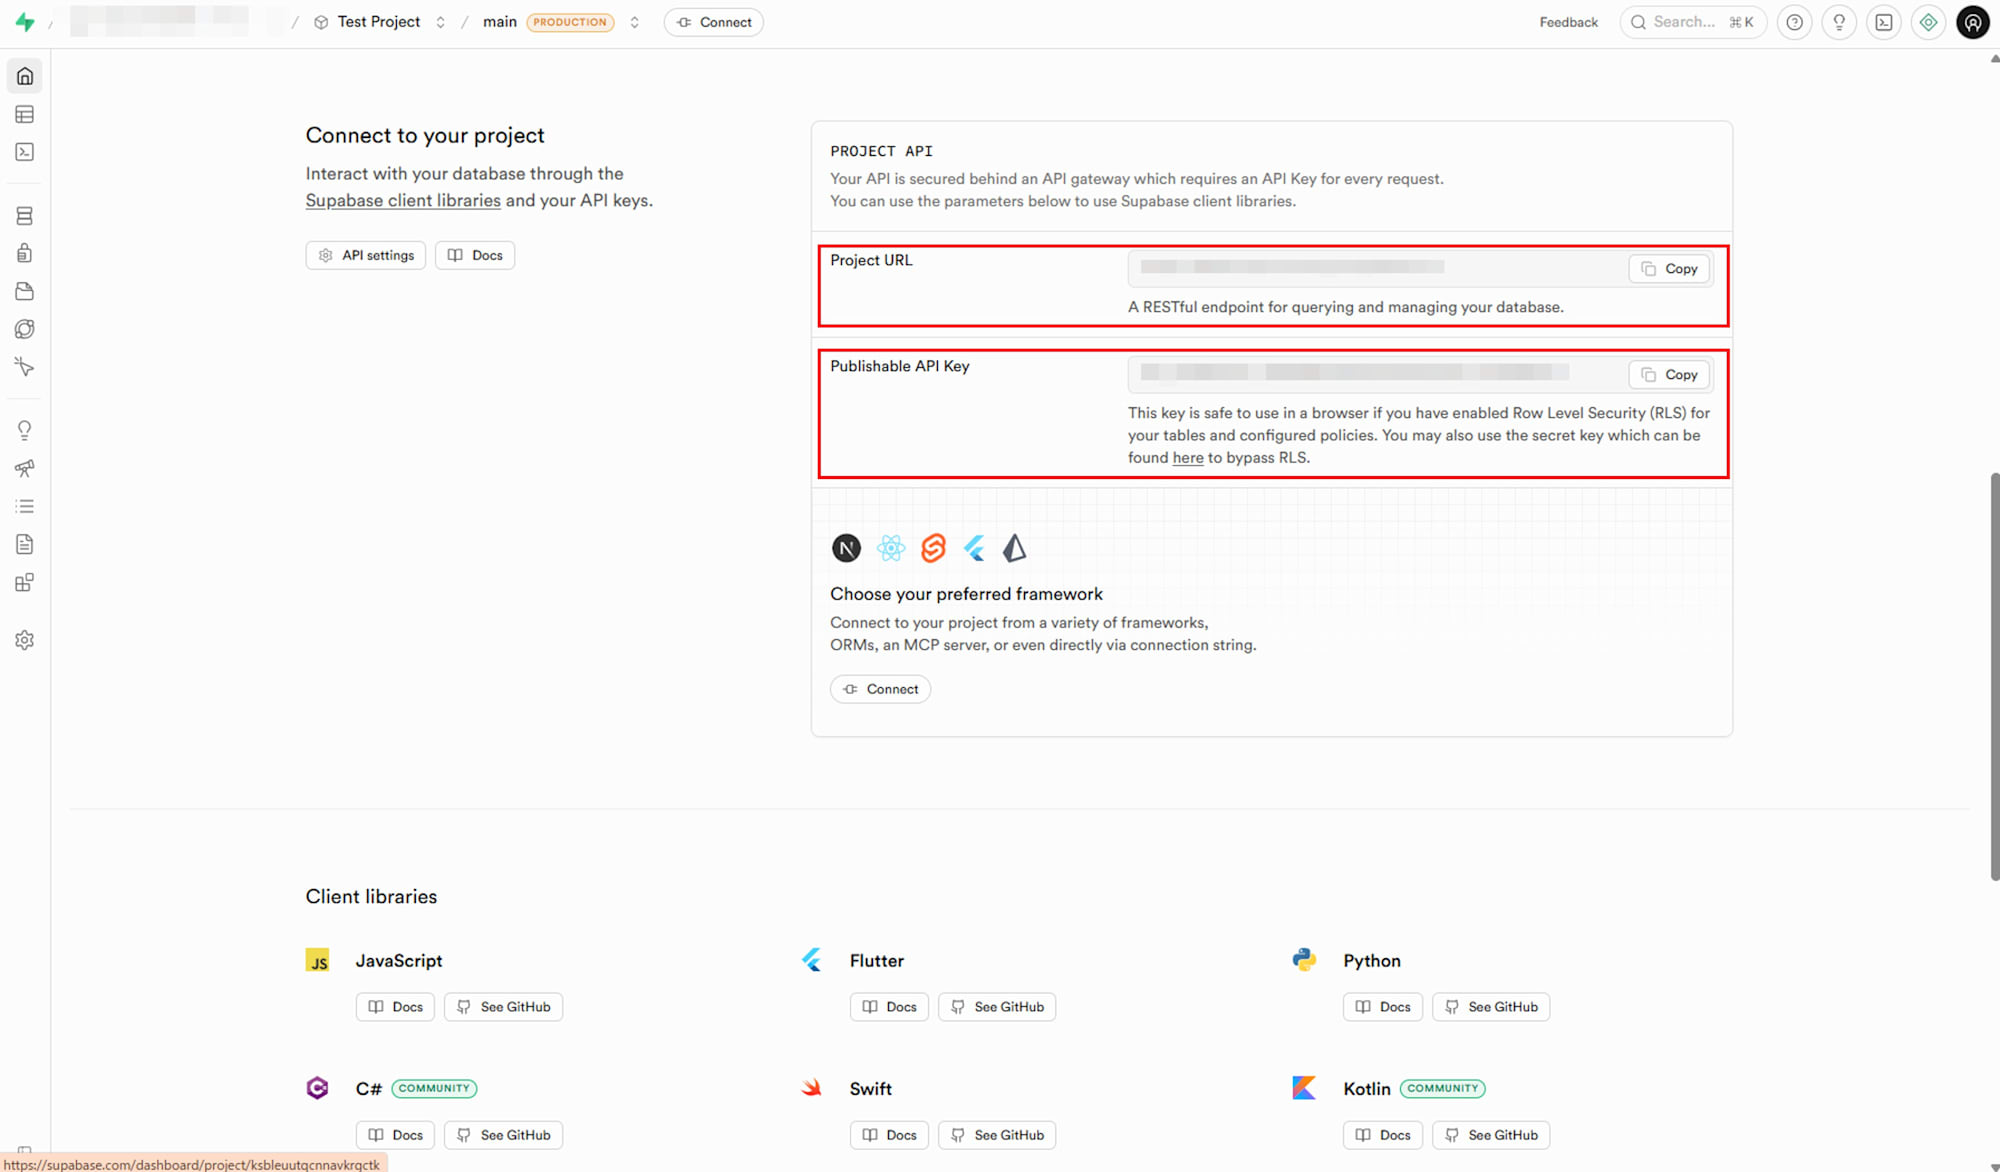The image size is (2000, 1172).
Task: Open Table Editor in sidebar
Action: point(25,114)
